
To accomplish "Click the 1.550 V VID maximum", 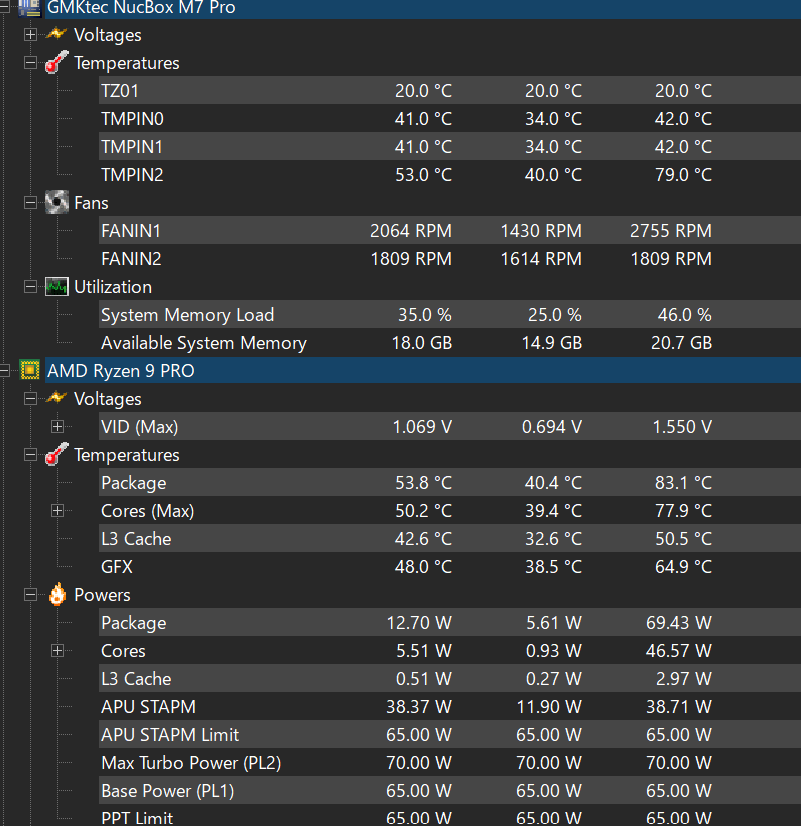I will pos(682,427).
